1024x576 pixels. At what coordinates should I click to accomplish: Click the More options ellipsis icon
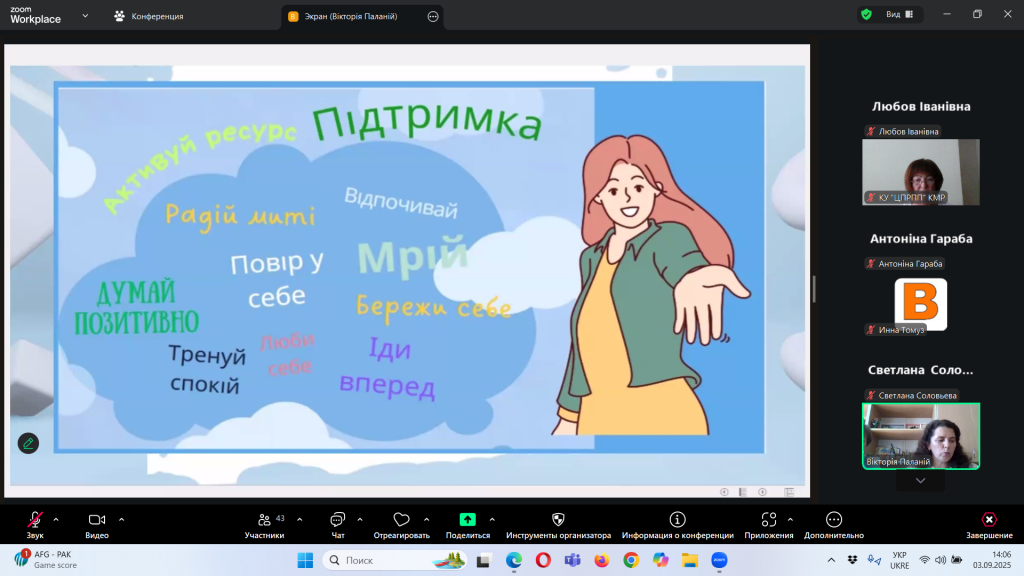pyautogui.click(x=834, y=520)
